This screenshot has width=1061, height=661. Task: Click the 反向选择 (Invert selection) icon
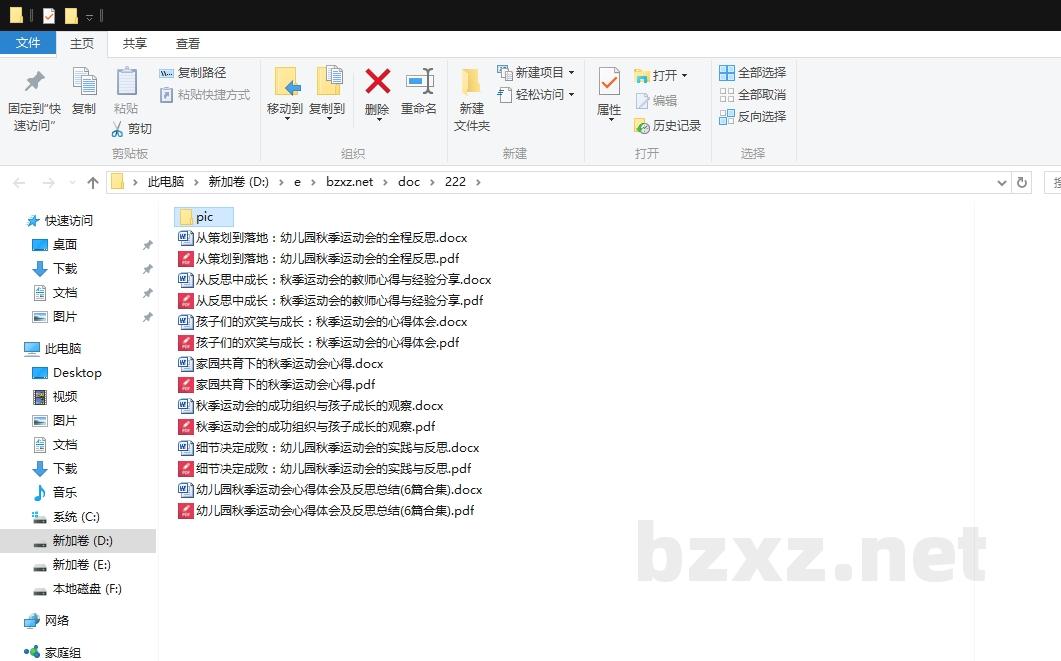727,118
